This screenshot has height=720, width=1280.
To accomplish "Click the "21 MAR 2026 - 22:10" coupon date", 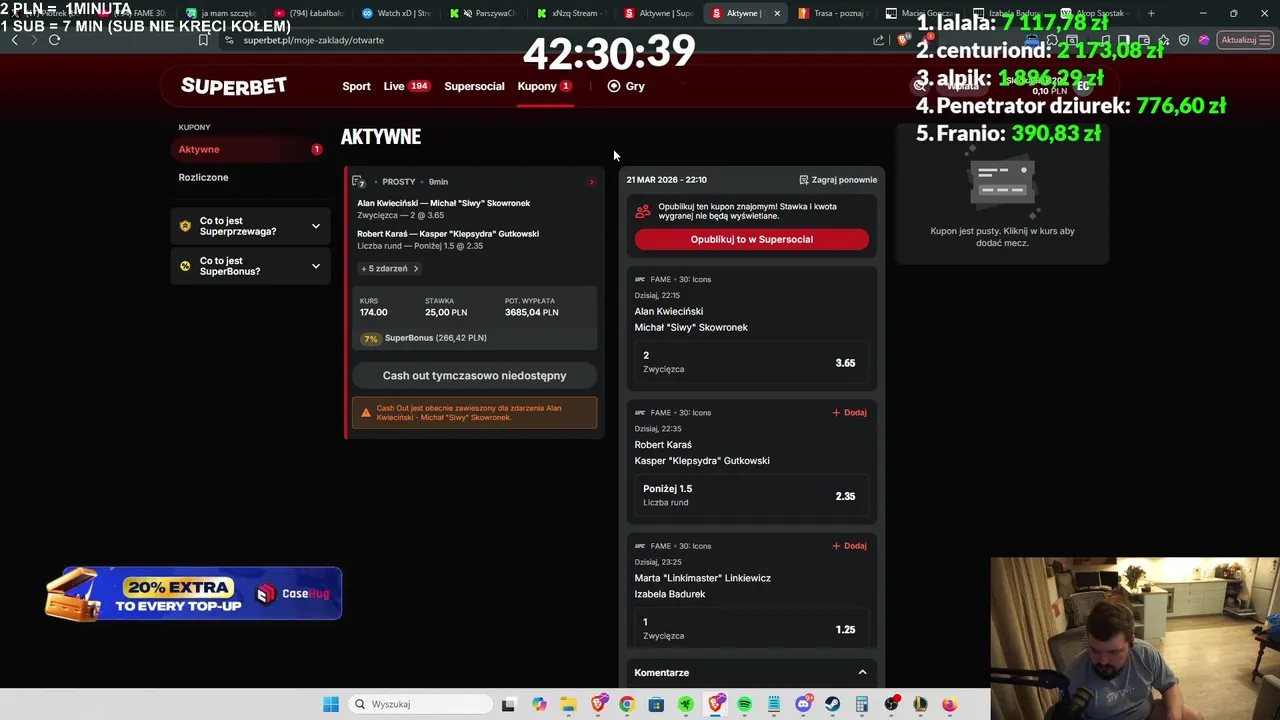I will pyautogui.click(x=667, y=180).
